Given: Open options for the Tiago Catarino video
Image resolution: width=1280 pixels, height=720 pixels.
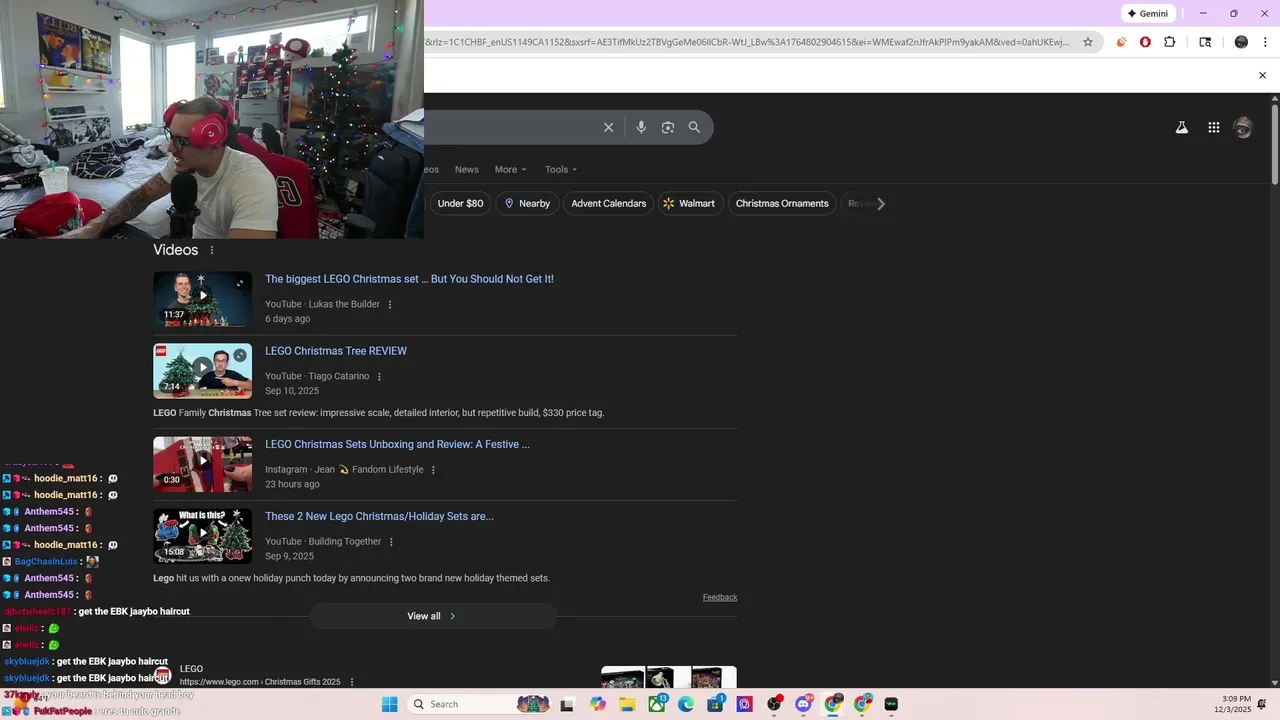Looking at the screenshot, I should (379, 376).
